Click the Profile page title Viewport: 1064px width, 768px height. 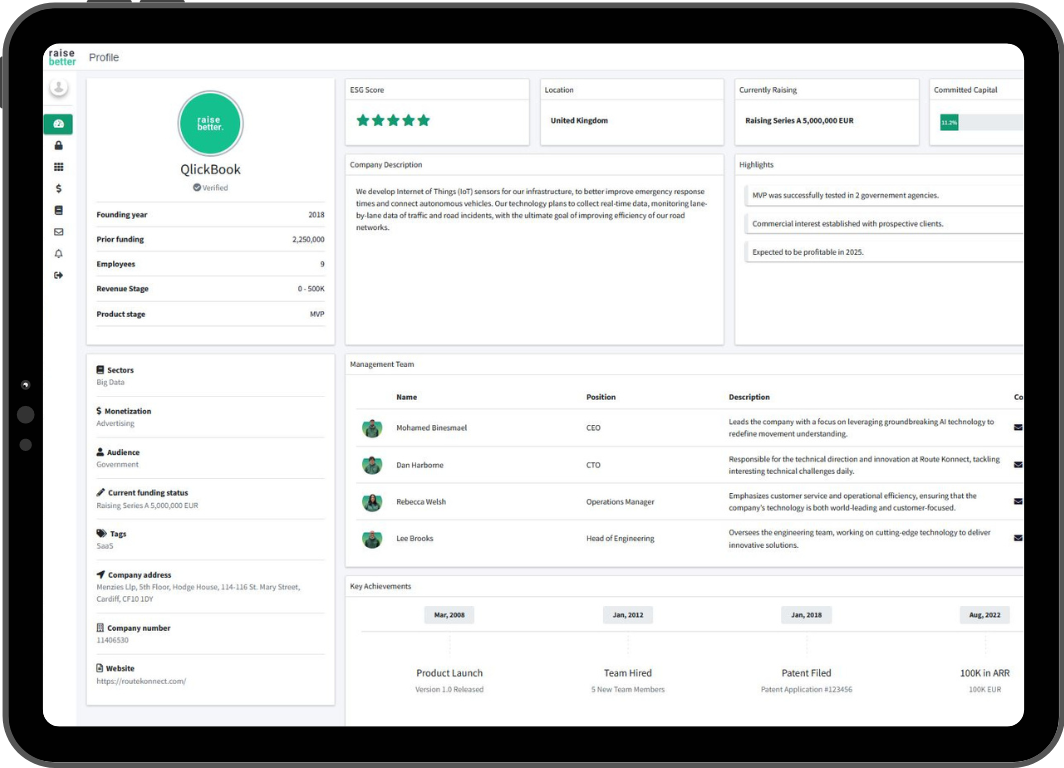pos(104,58)
